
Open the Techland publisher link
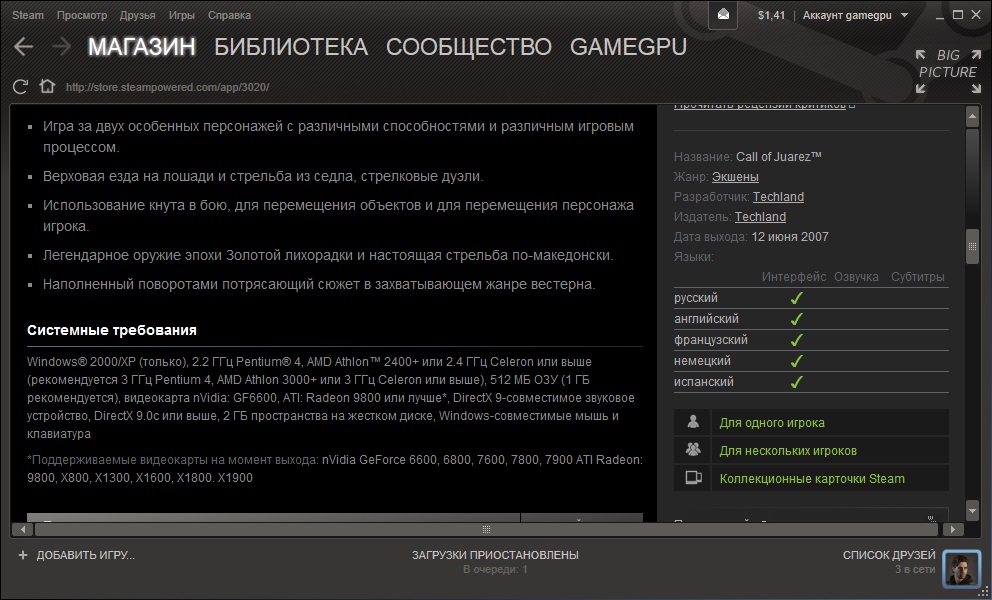760,216
